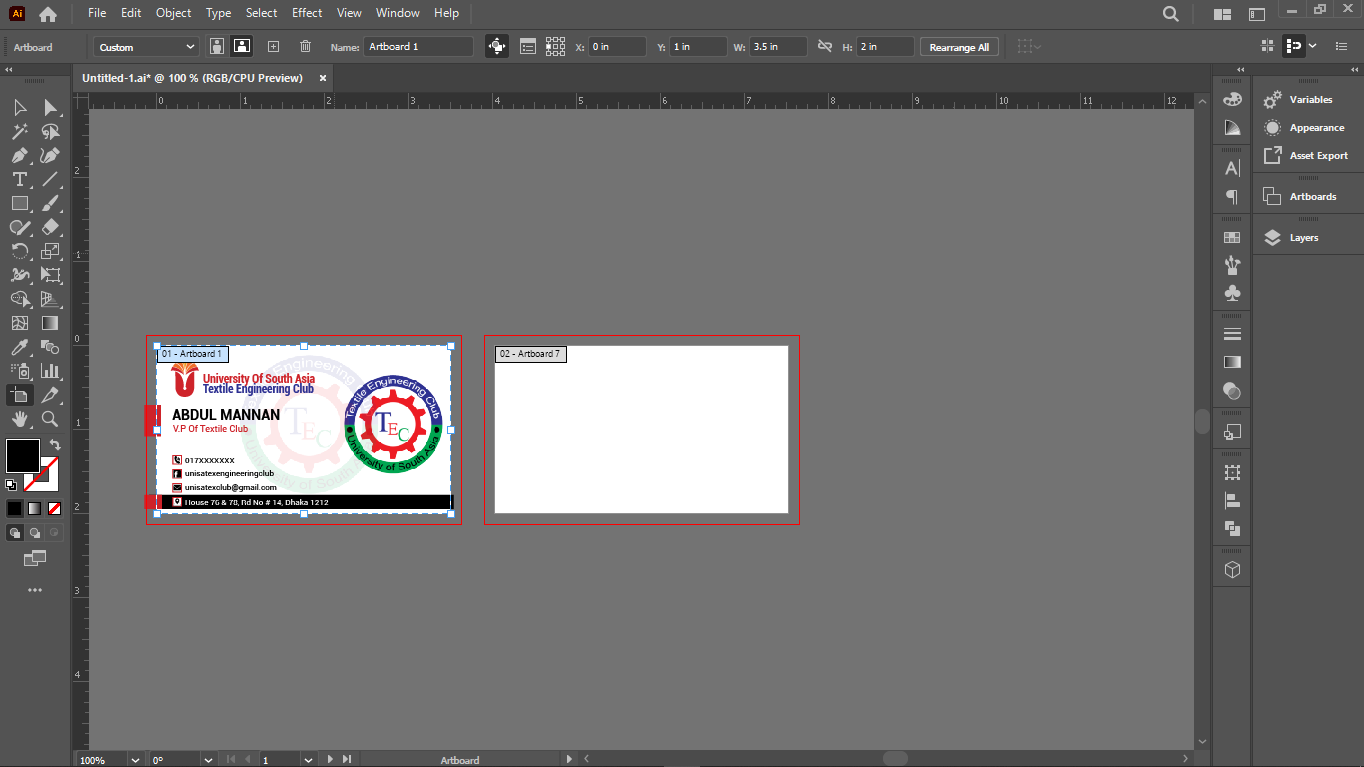1364x767 pixels.
Task: Select the Perspective Grid tool
Action: (x=50, y=299)
